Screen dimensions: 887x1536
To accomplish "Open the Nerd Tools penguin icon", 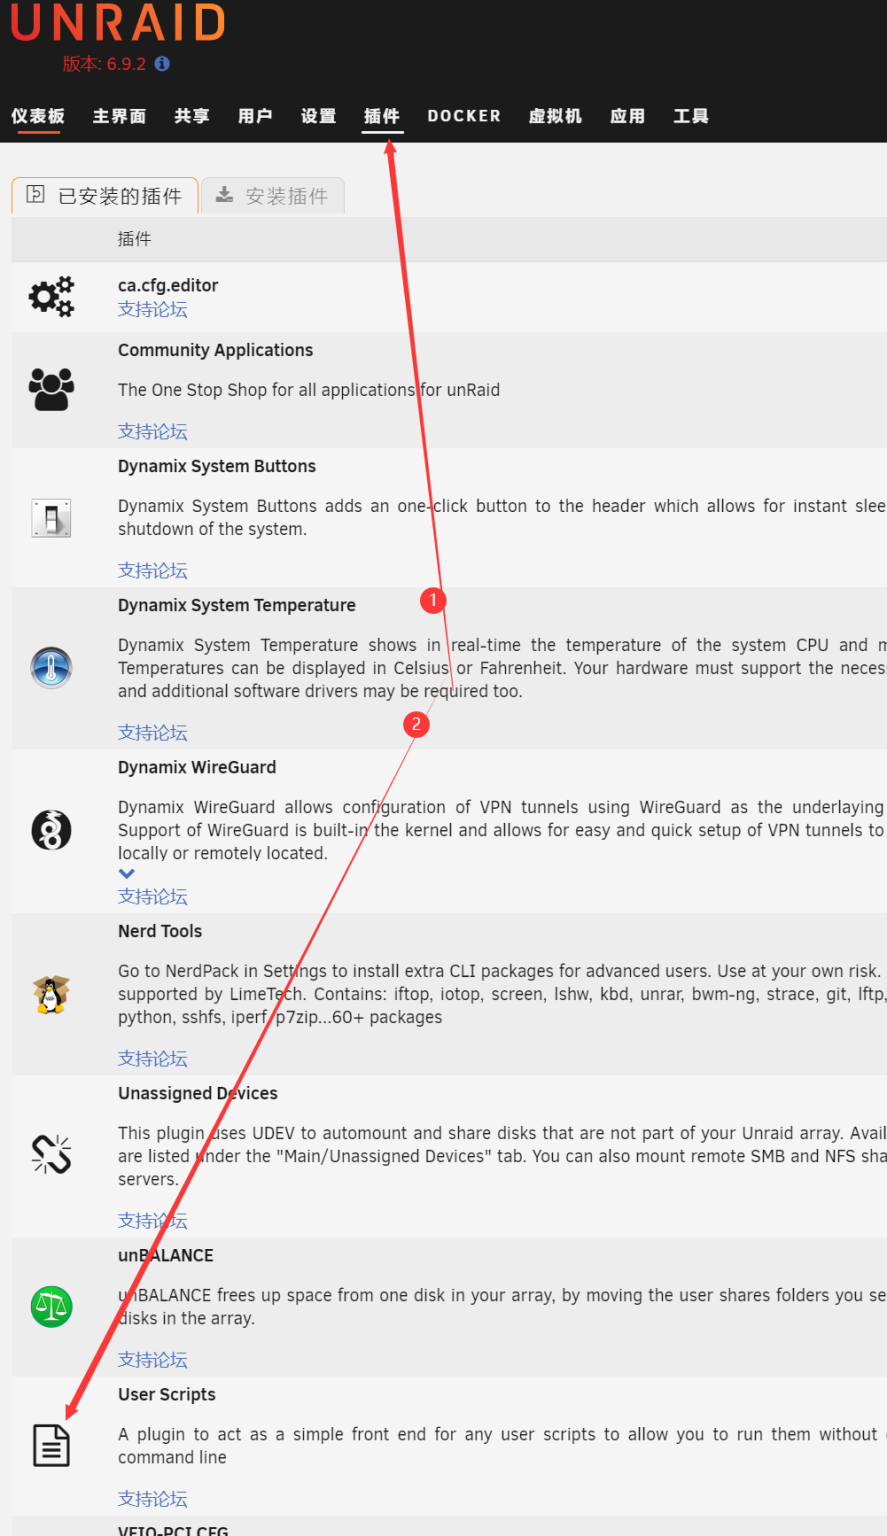I will (51, 994).
